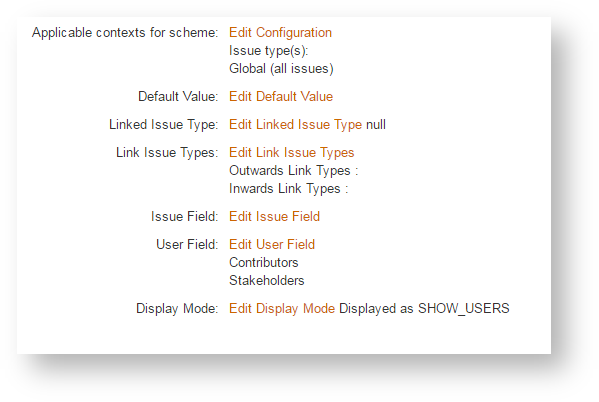This screenshot has height=402, width=599.
Task: Open Edit Display Mode link
Action: [282, 309]
